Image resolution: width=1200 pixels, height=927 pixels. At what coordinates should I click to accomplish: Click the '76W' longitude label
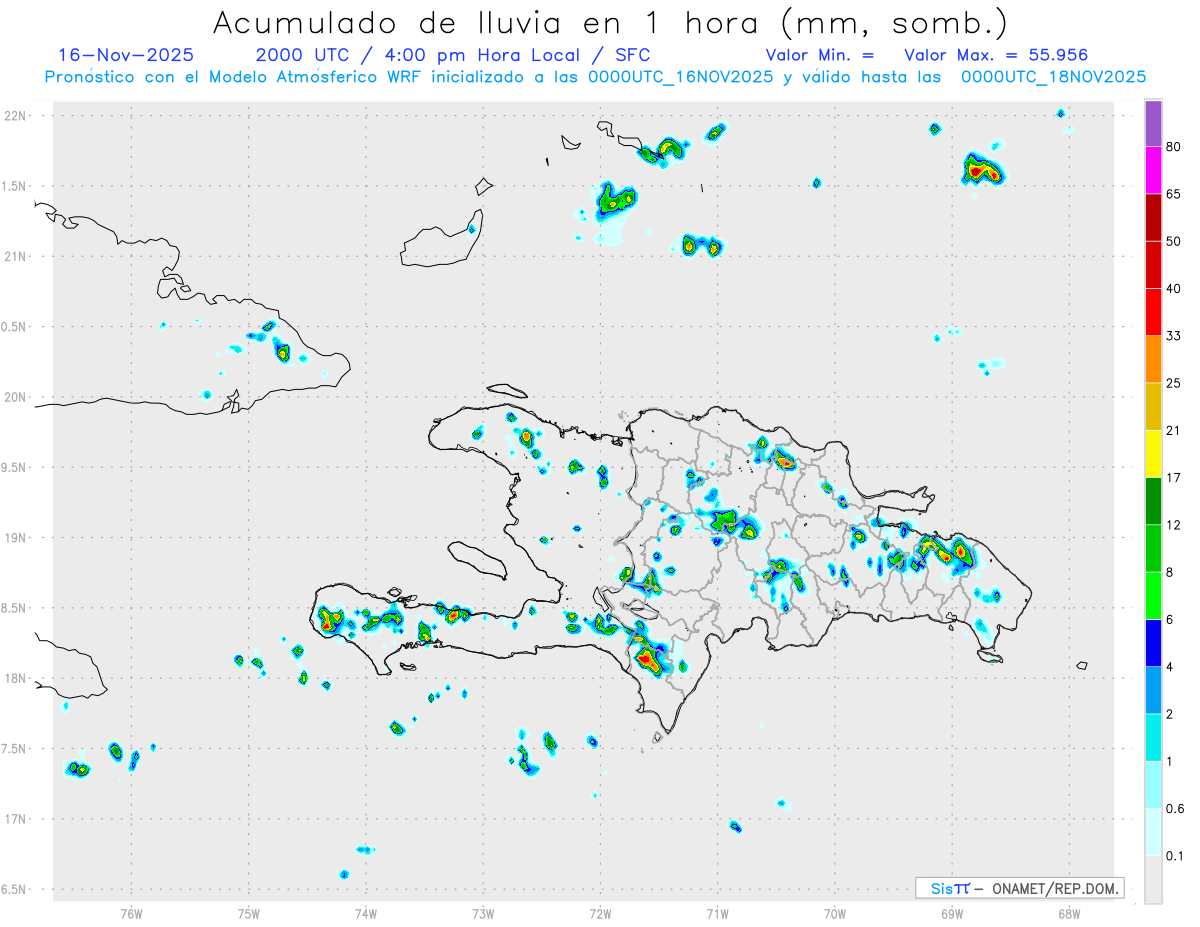click(x=131, y=913)
